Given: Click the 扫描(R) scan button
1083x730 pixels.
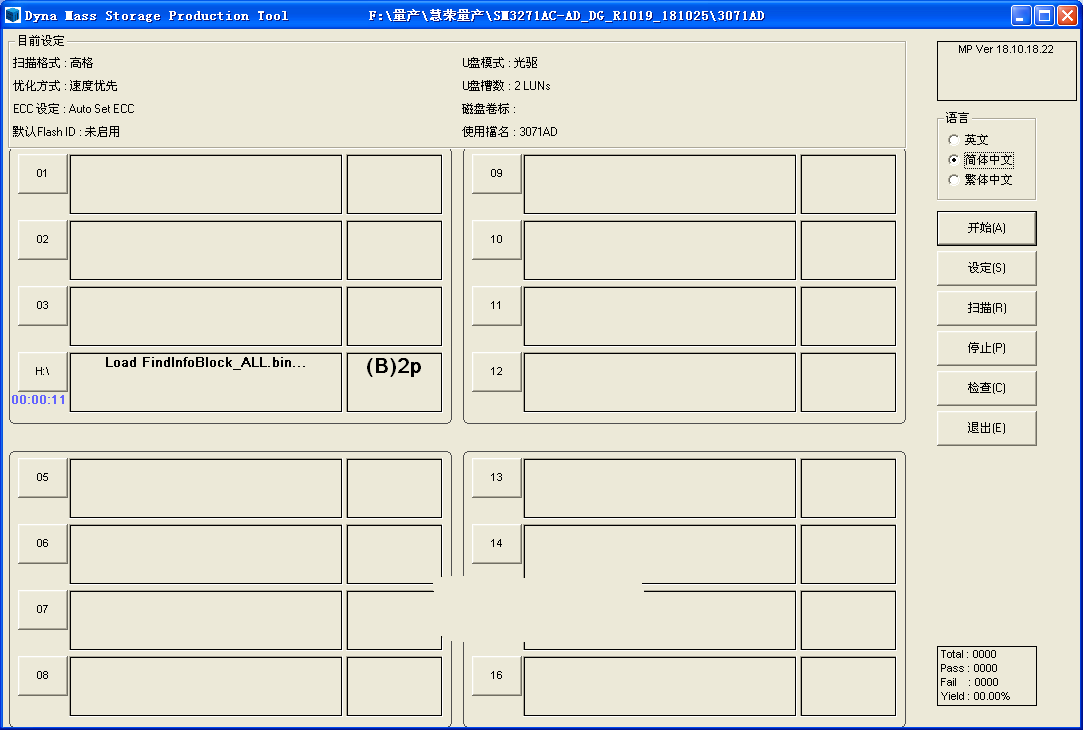Looking at the screenshot, I should [986, 308].
